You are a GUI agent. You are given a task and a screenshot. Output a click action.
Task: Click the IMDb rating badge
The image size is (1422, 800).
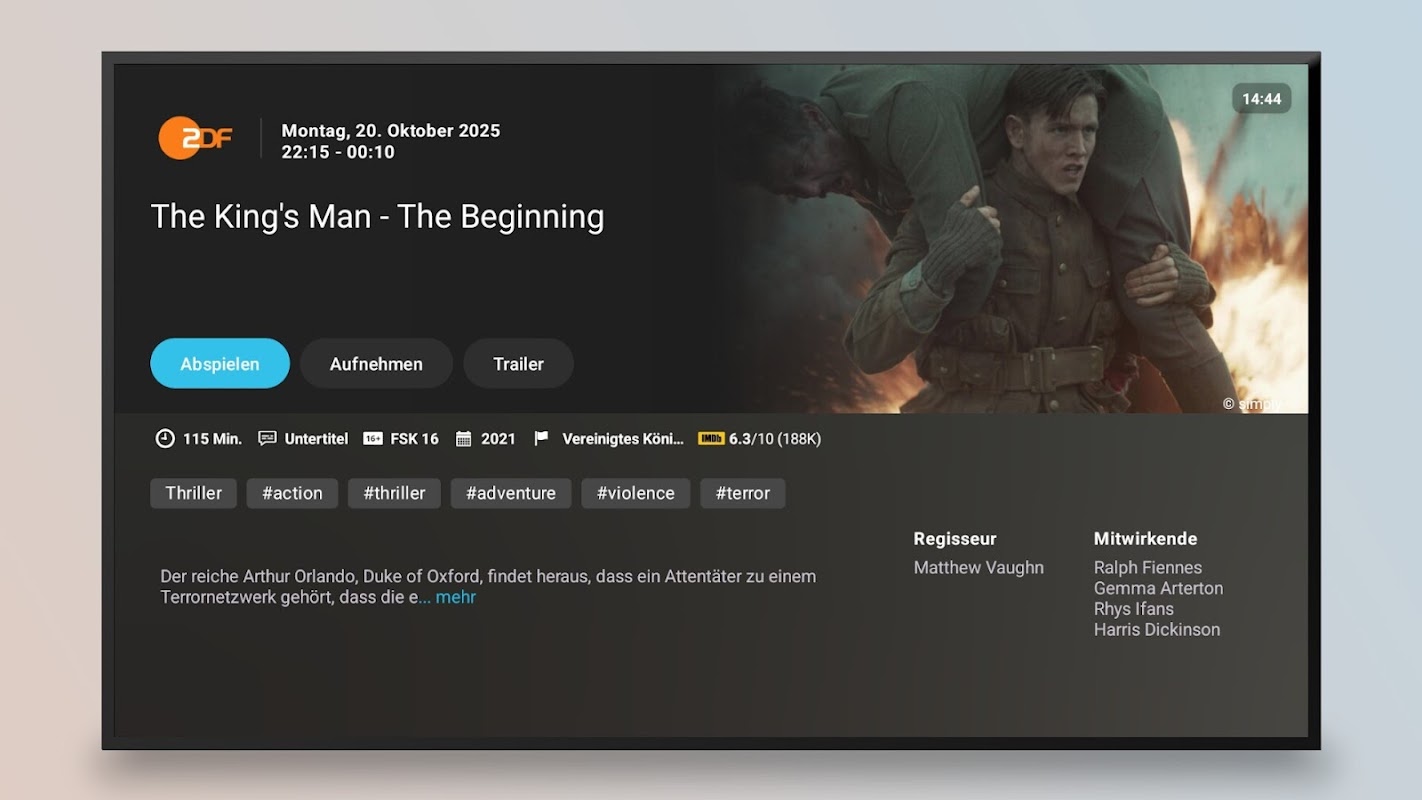tap(711, 438)
